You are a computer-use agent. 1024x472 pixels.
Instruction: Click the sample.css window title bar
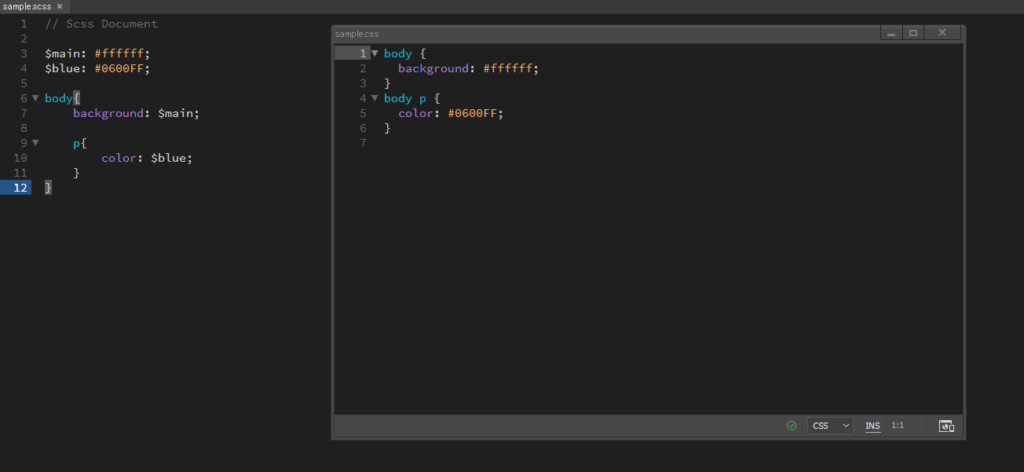tap(600, 33)
